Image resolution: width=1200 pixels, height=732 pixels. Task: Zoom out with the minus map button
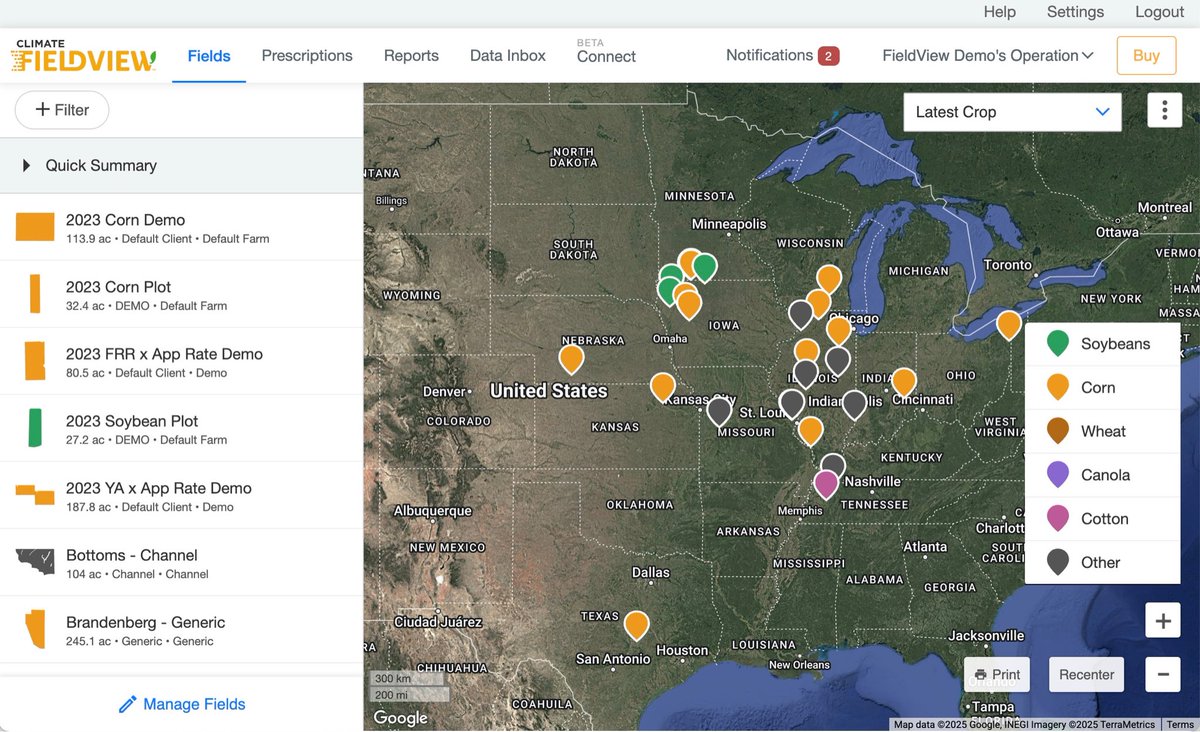(1163, 675)
